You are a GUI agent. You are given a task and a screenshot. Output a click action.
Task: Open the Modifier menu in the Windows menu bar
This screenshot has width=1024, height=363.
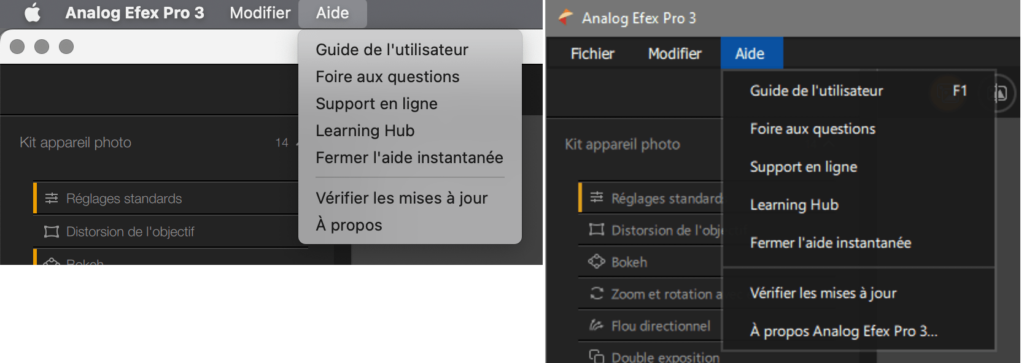click(x=675, y=54)
